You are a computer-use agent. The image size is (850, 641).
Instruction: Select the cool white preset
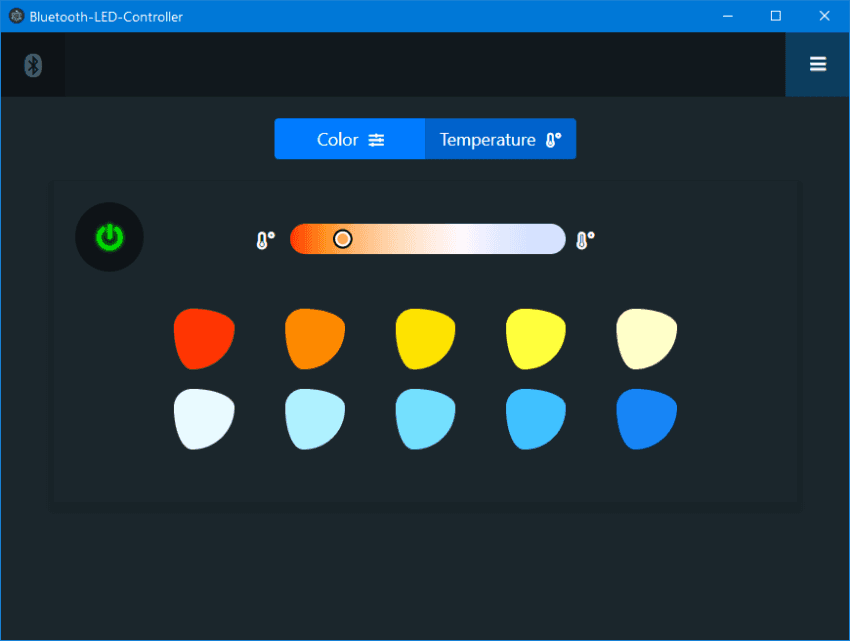pos(203,419)
